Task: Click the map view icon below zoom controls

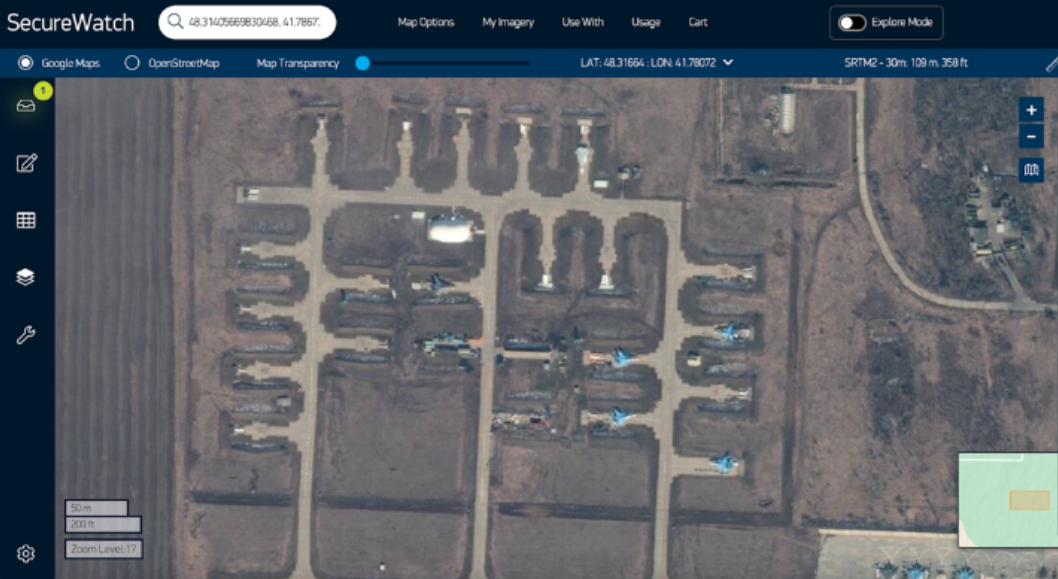Action: tap(1031, 170)
